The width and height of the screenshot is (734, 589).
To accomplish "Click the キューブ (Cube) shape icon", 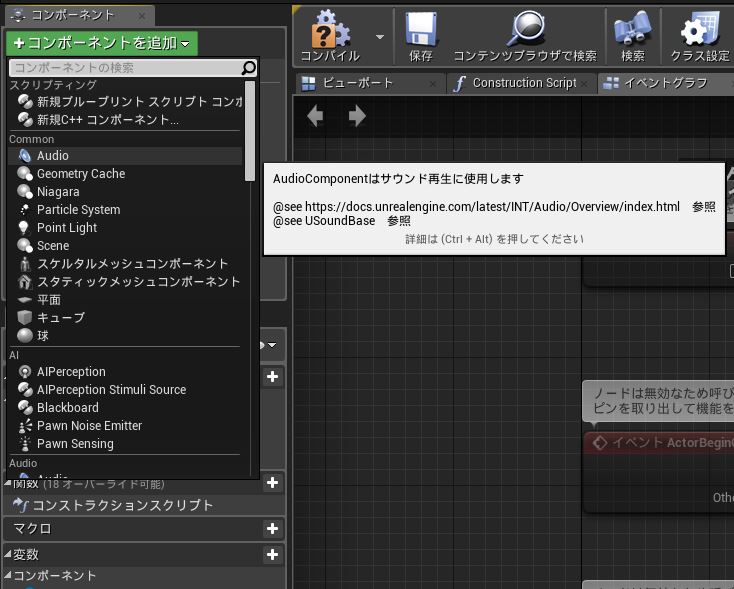I will coord(24,317).
